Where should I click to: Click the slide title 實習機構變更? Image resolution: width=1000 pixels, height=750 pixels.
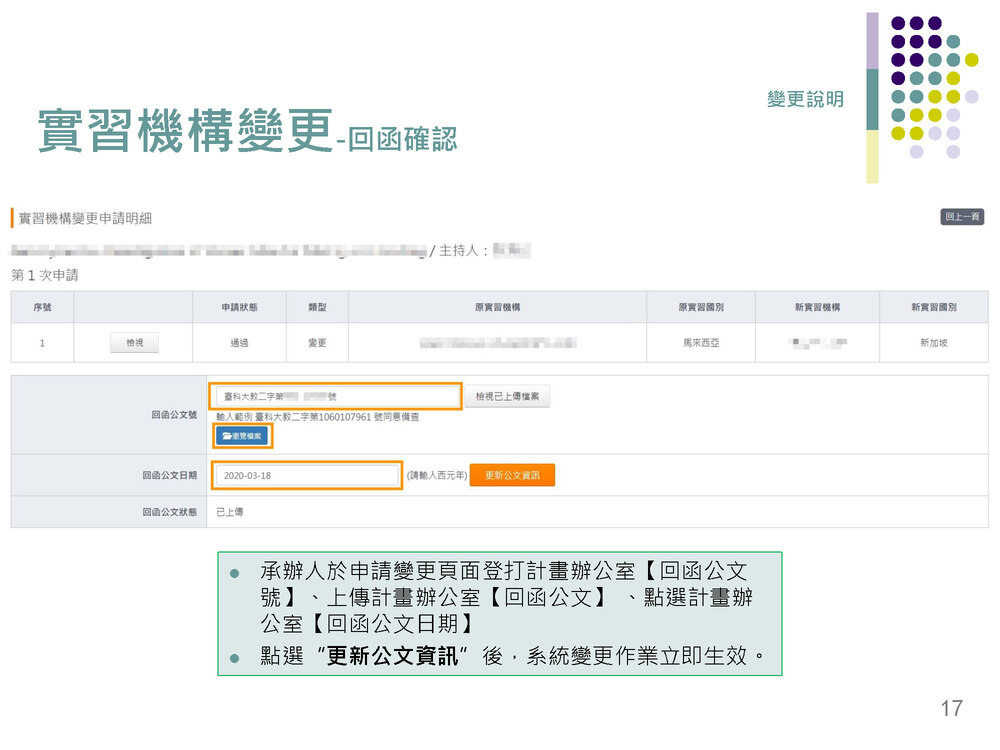(185, 131)
